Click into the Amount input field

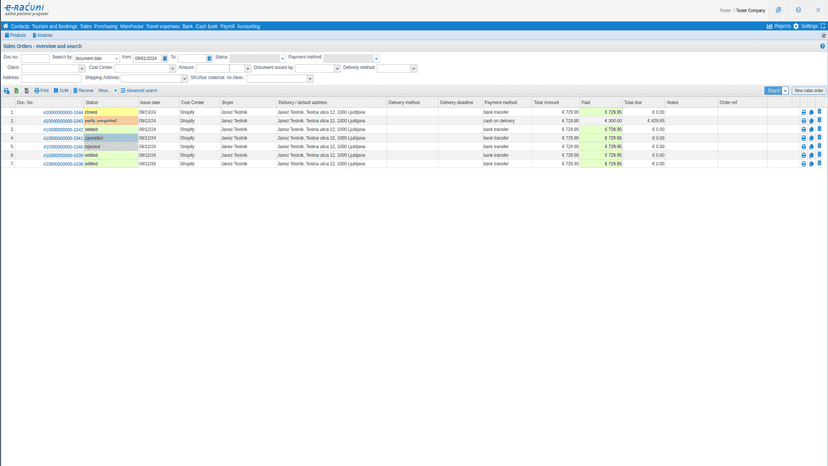(x=212, y=68)
